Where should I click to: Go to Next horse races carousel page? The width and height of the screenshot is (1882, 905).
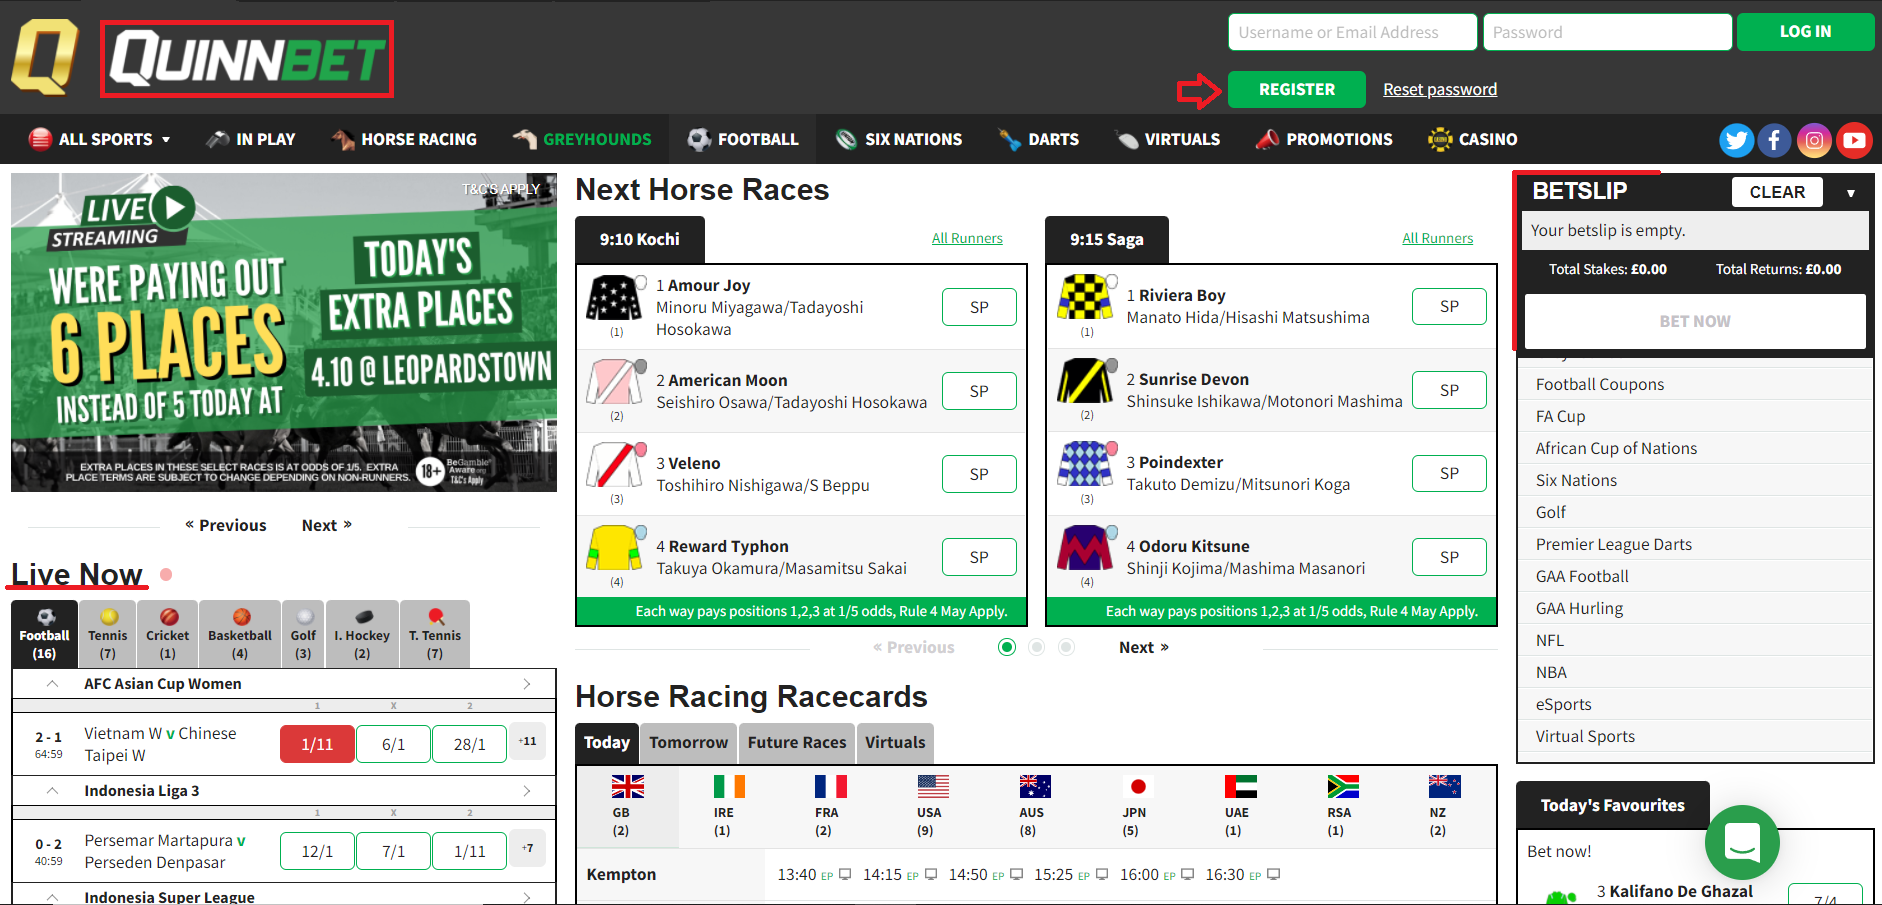tap(1143, 647)
